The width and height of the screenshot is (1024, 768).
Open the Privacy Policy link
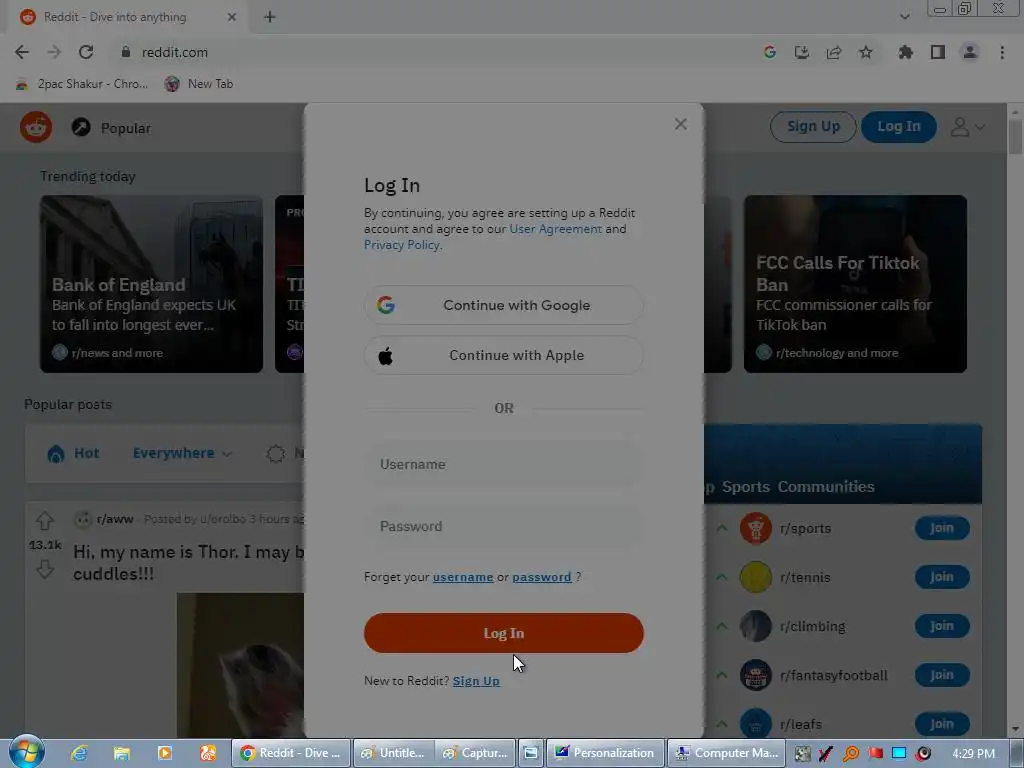pyautogui.click(x=402, y=245)
